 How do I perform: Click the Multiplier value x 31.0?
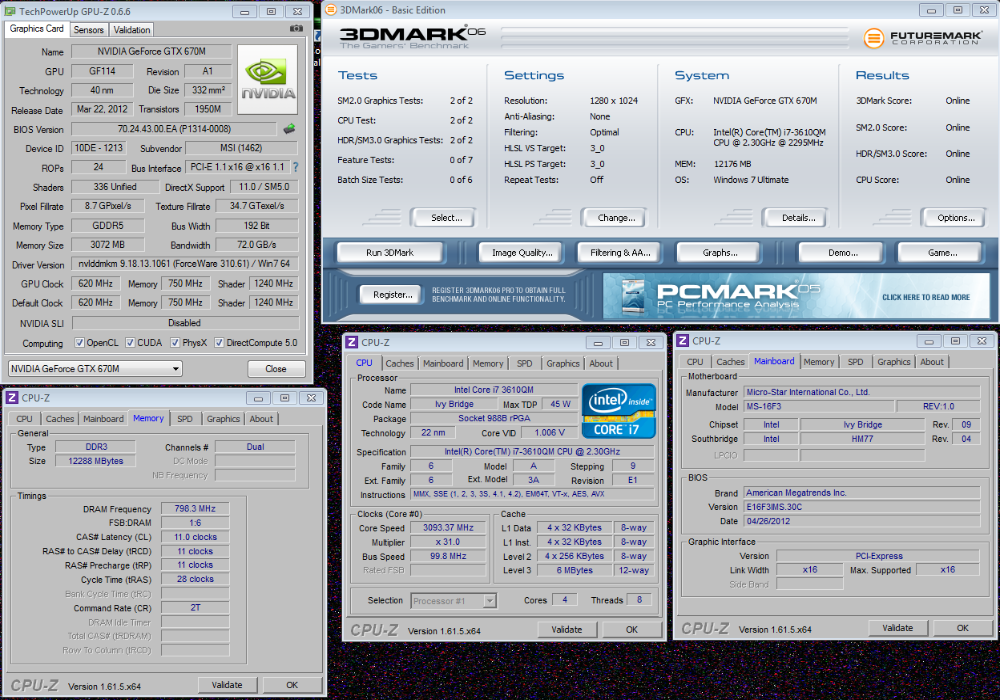(x=448, y=542)
